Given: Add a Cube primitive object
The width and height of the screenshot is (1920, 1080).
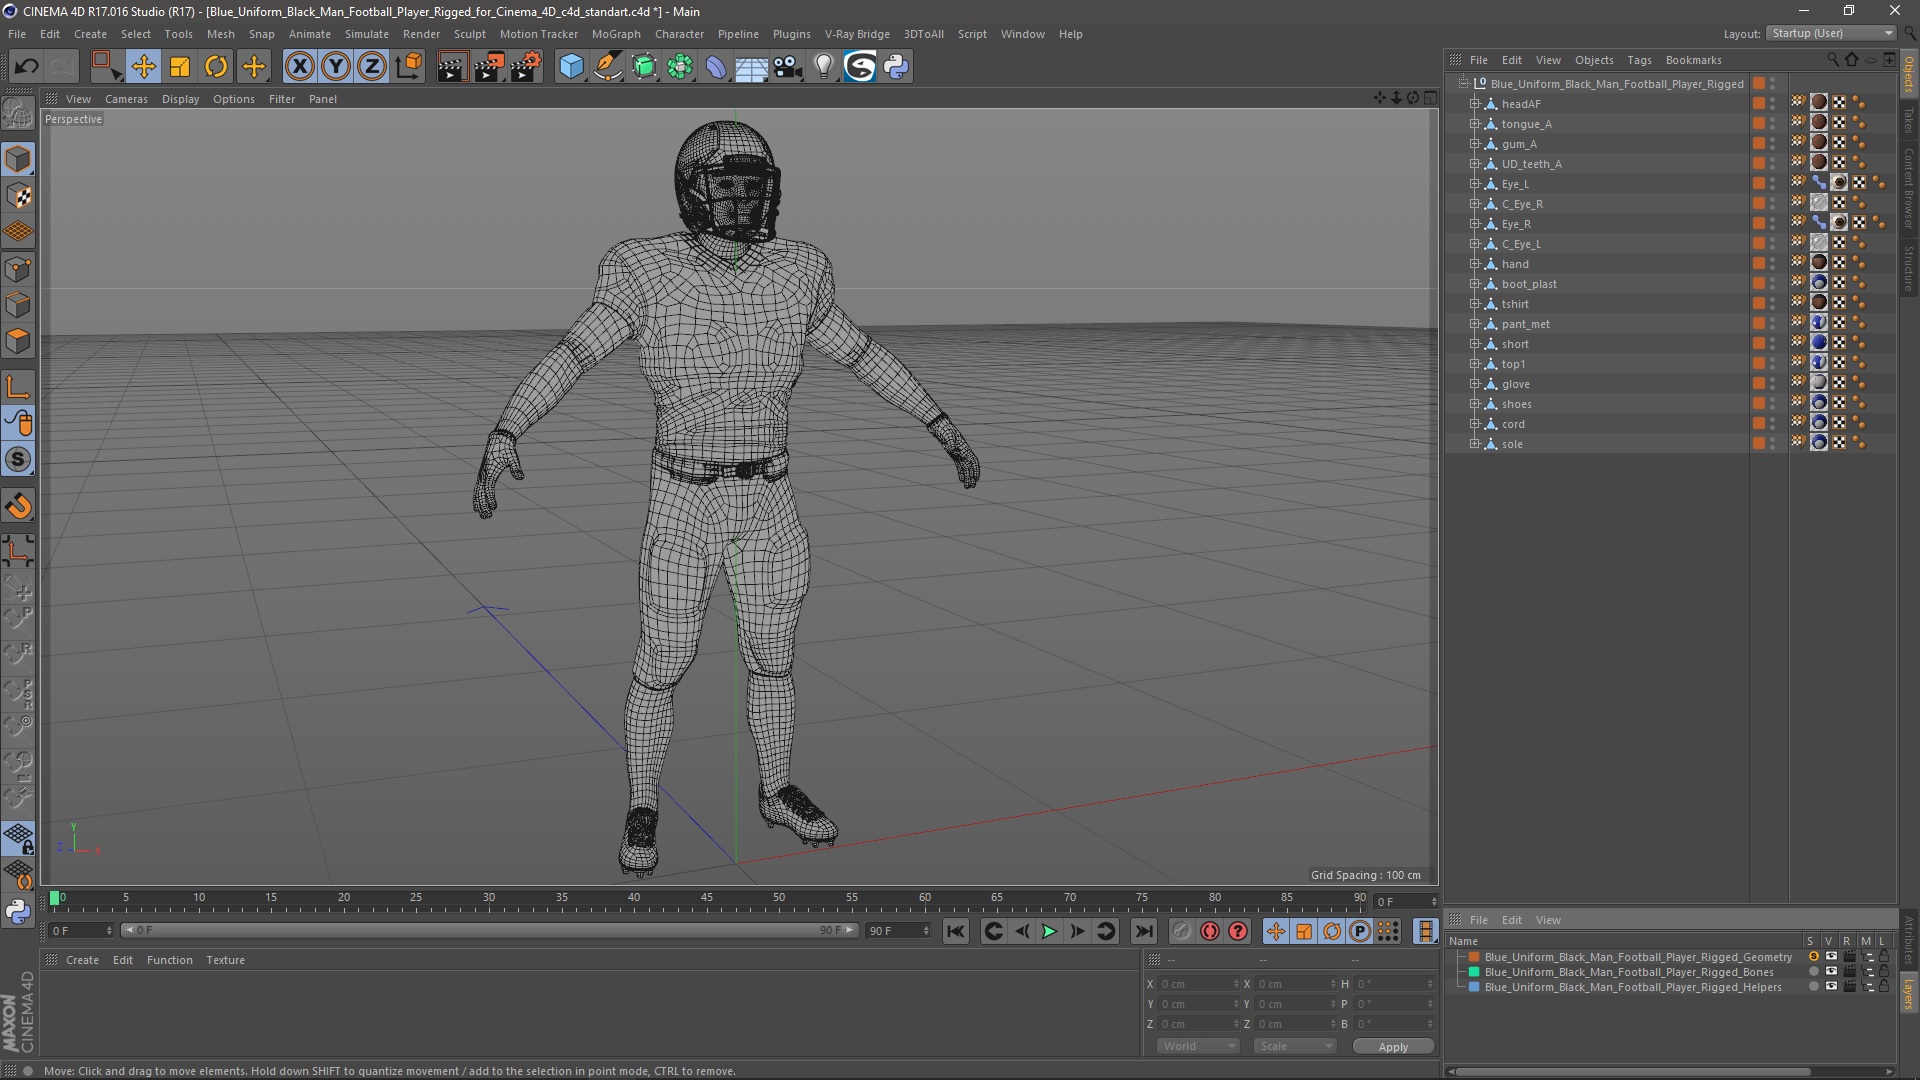Looking at the screenshot, I should click(x=571, y=67).
